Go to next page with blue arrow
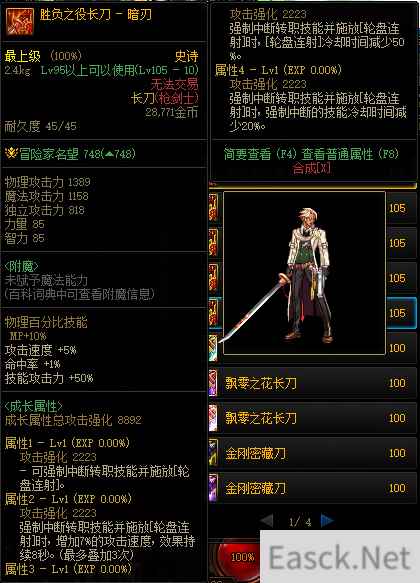The image size is (420, 583). pos(327,521)
